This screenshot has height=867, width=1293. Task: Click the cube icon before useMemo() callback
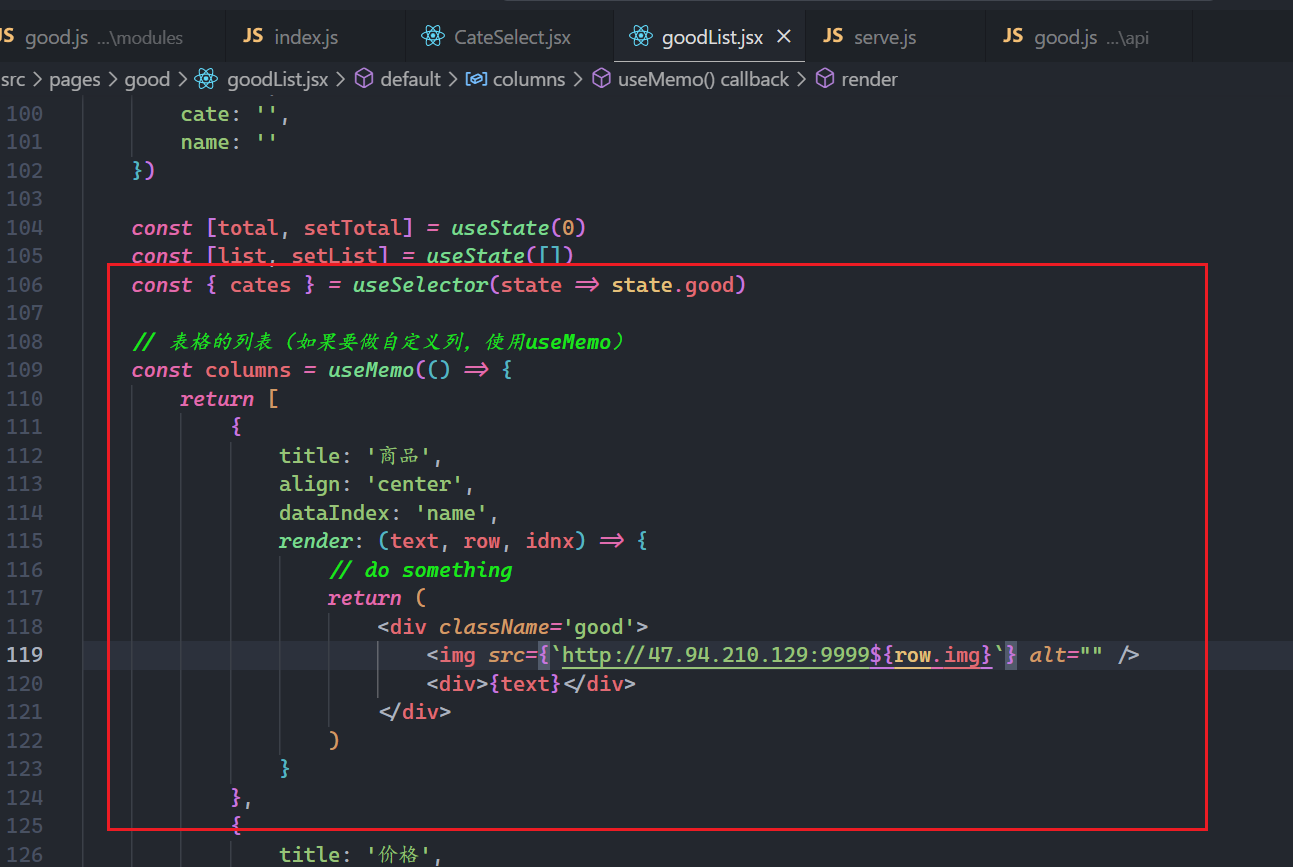(x=602, y=79)
